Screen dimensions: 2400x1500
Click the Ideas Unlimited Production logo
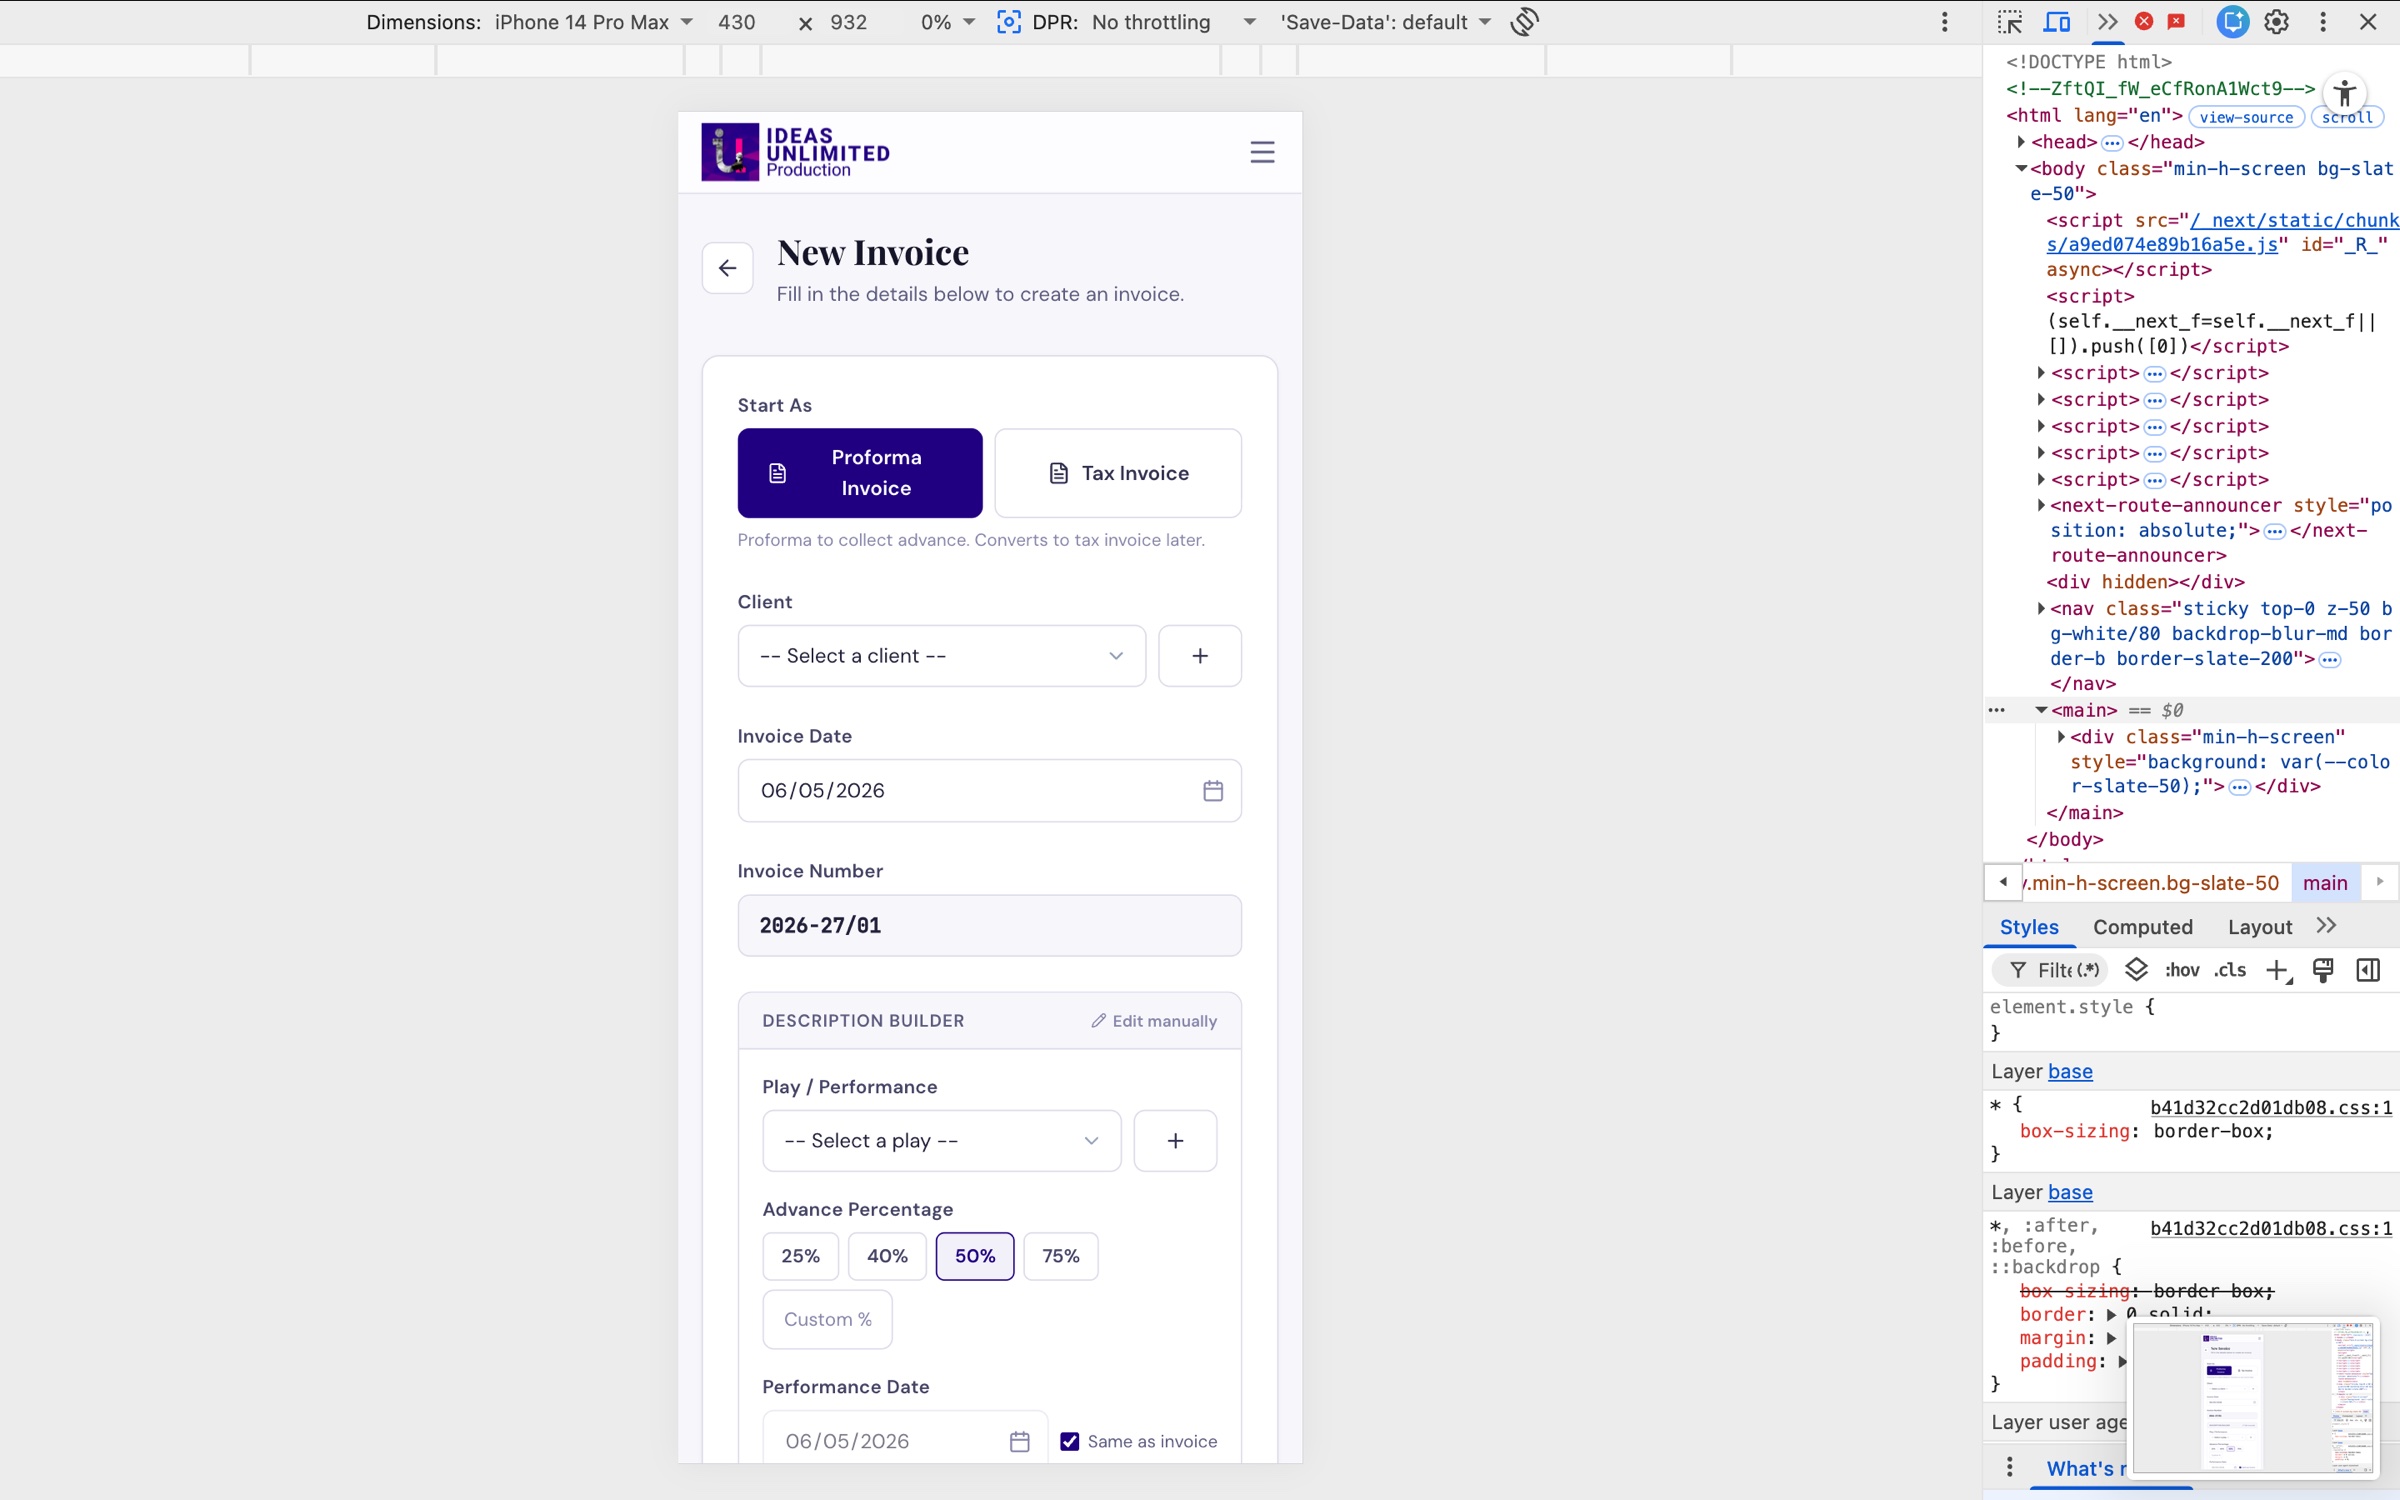tap(796, 152)
